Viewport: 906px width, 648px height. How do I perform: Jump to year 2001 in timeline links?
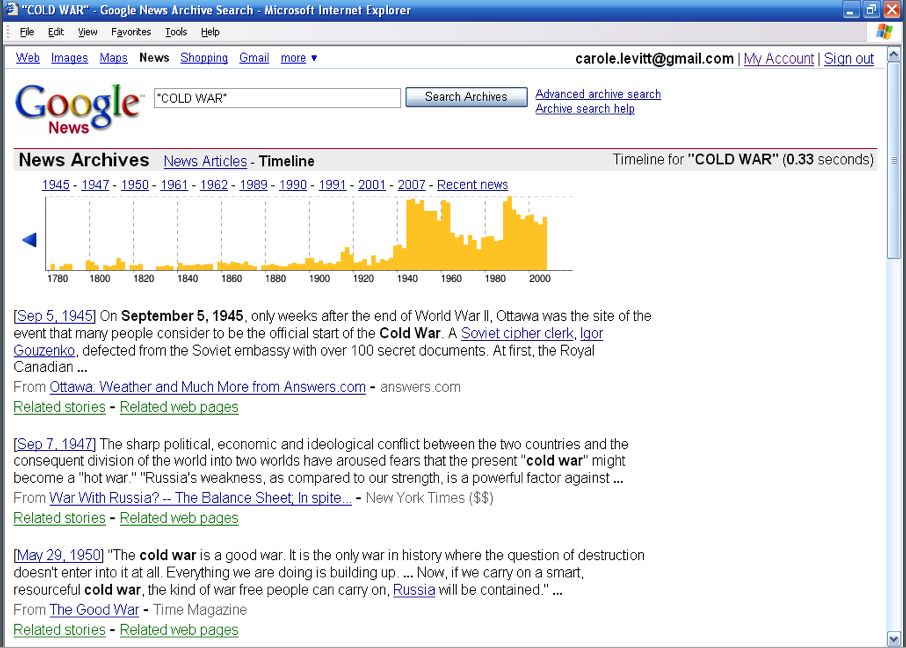click(372, 185)
